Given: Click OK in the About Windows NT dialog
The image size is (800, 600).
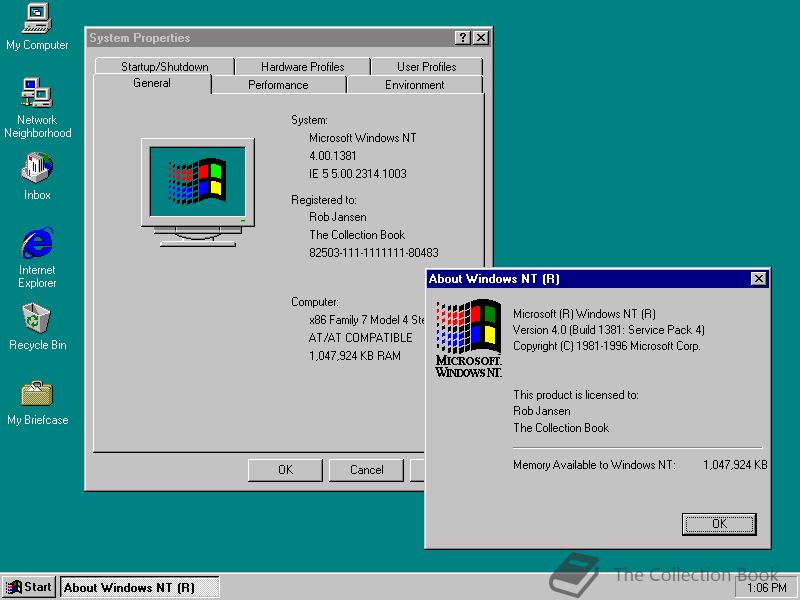Looking at the screenshot, I should [x=719, y=524].
